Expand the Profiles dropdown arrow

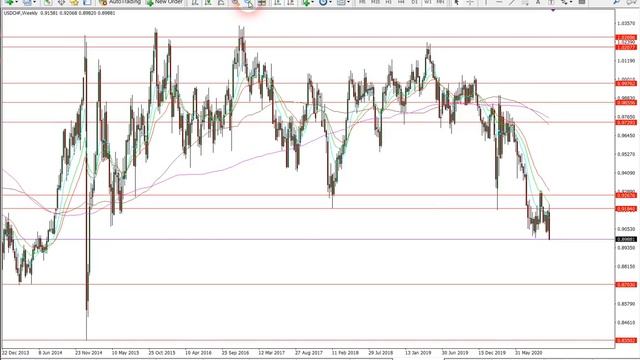tap(34, 2)
